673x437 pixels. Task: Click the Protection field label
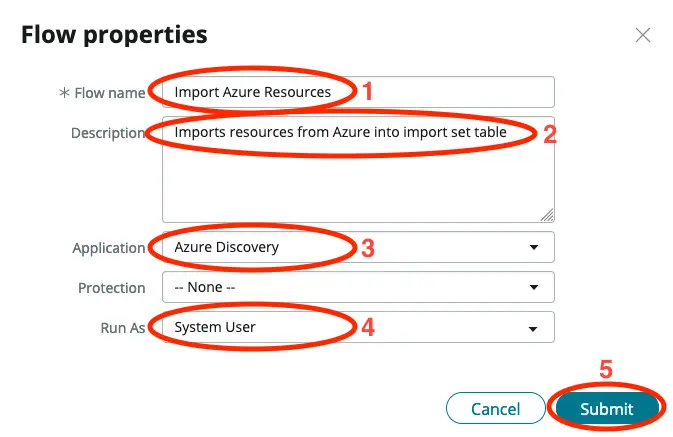(112, 287)
